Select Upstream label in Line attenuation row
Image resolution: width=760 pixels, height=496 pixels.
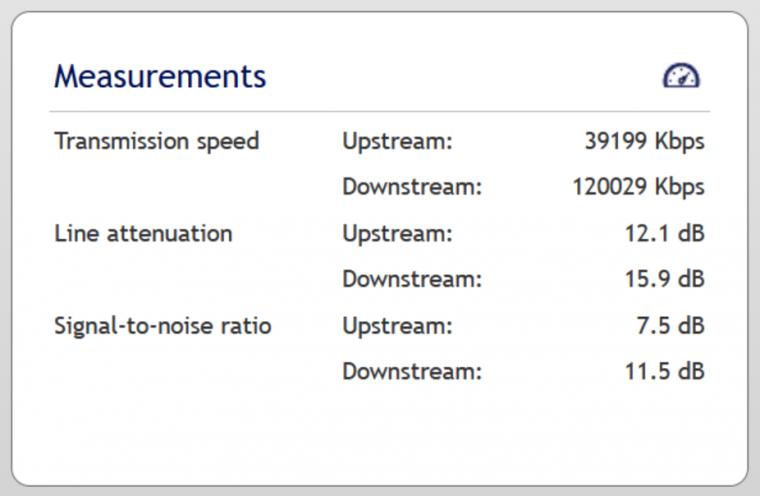397,234
